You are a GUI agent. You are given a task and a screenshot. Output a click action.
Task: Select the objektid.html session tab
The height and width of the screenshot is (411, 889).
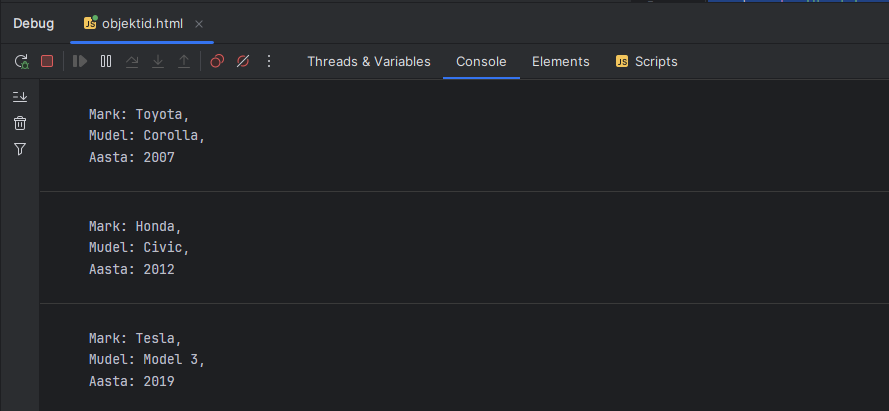click(x=141, y=23)
